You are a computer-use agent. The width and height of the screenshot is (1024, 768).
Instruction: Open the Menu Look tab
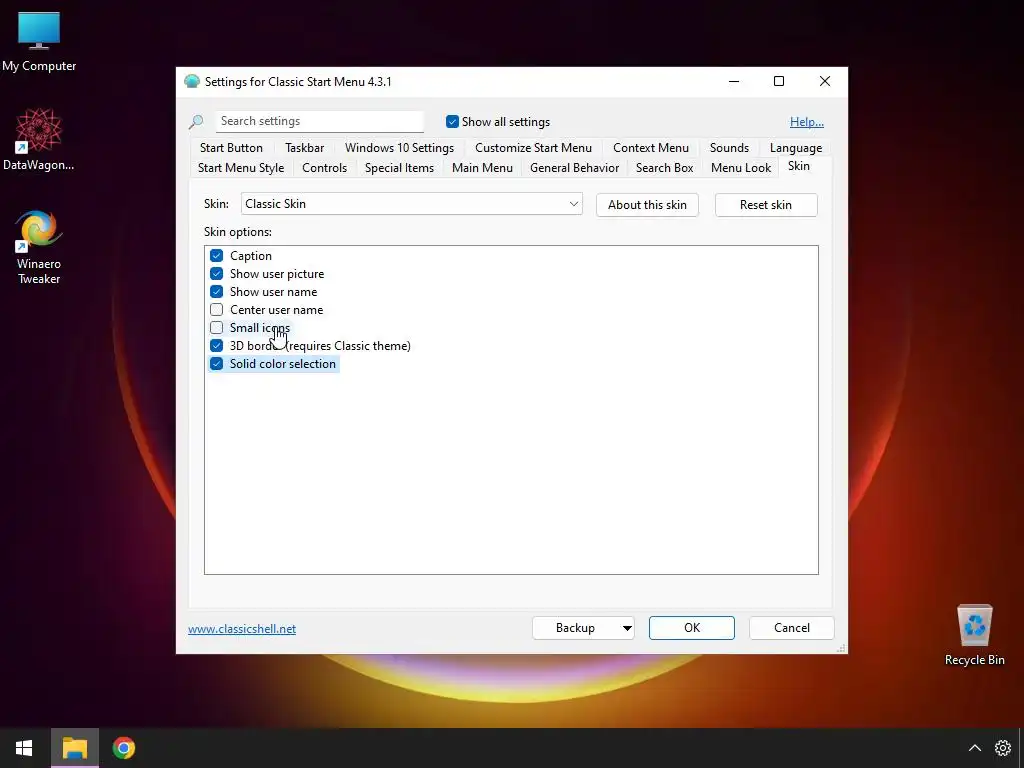tap(741, 168)
